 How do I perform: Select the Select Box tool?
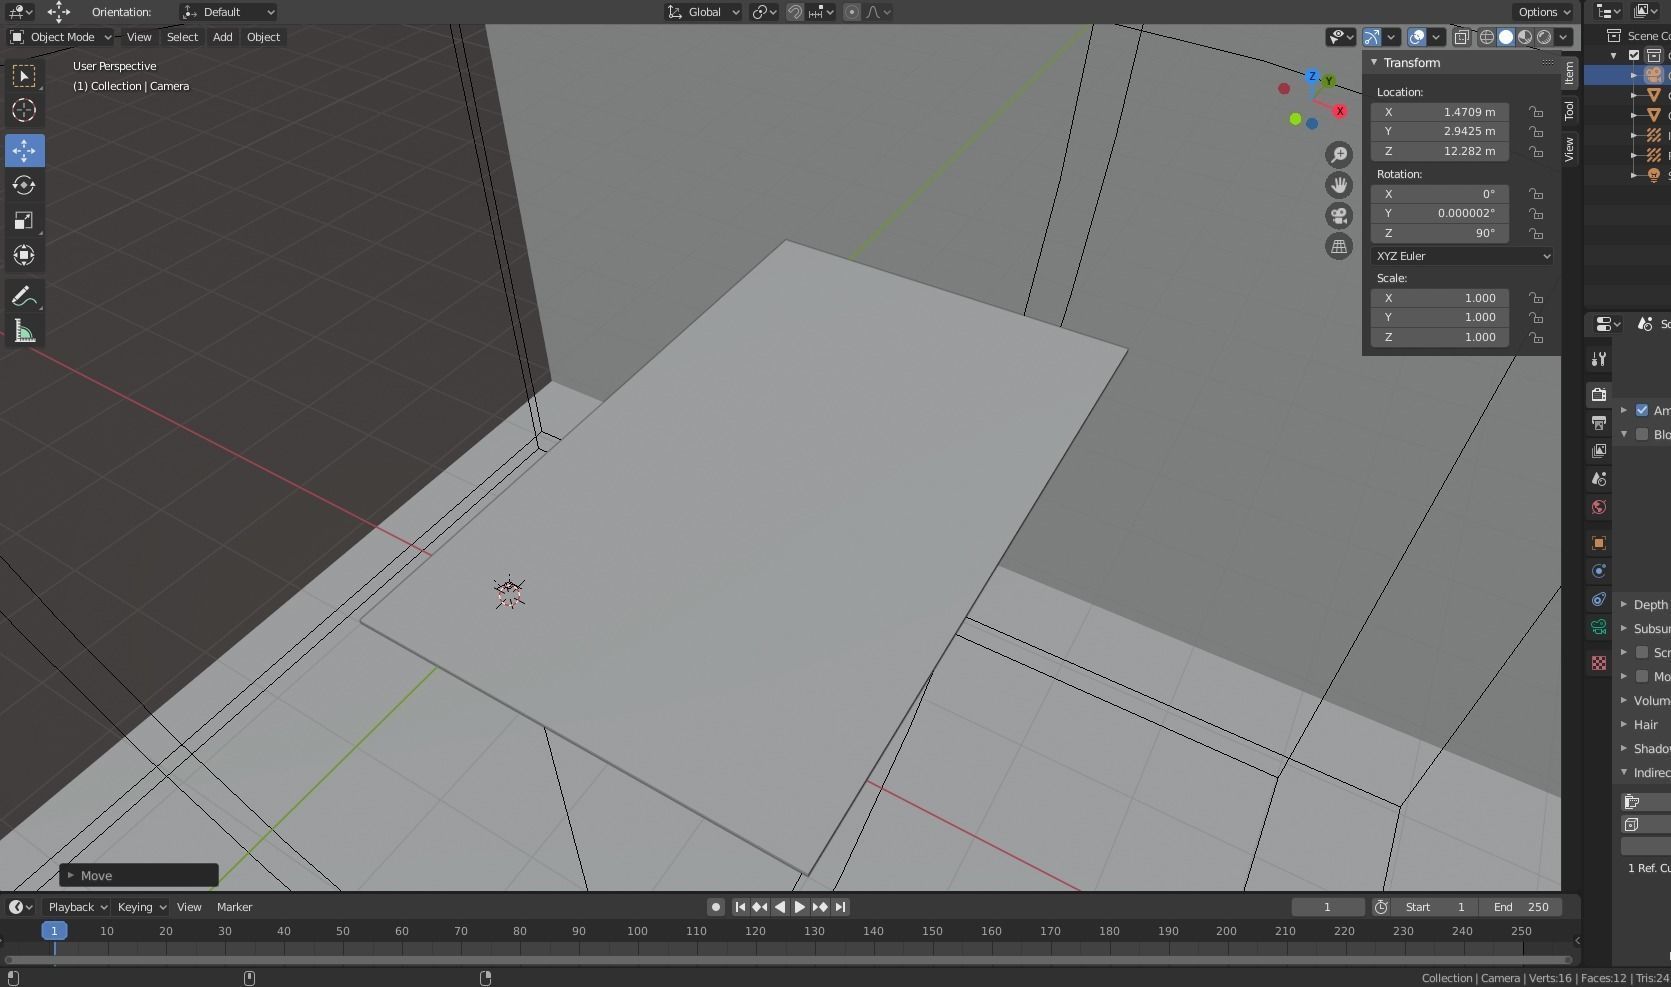(x=24, y=76)
